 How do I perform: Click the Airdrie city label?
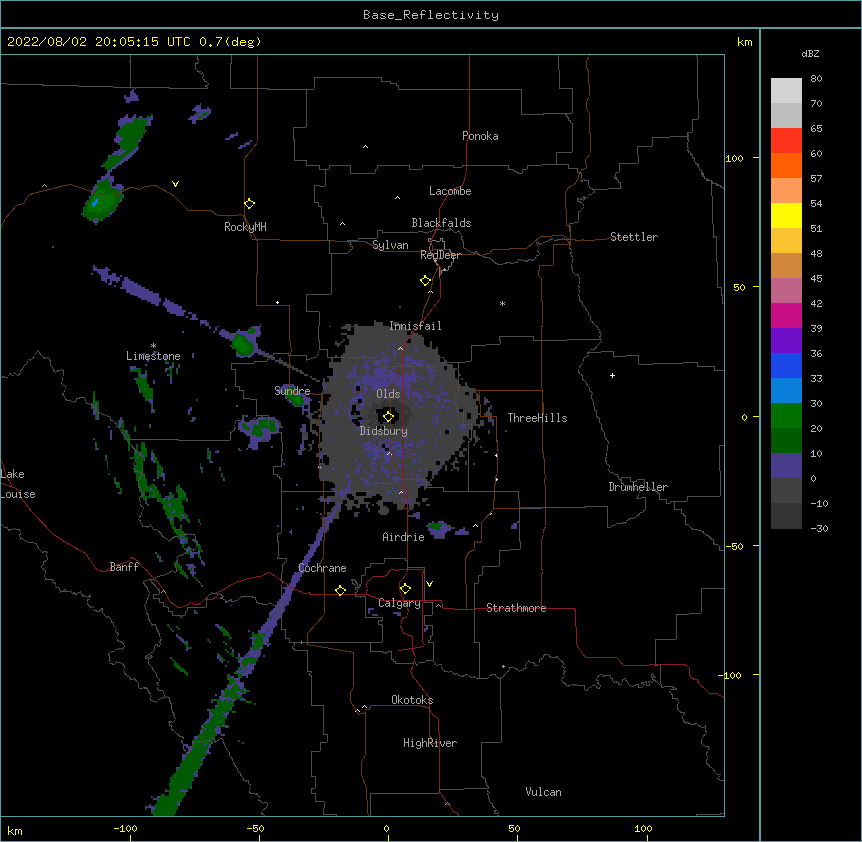404,537
